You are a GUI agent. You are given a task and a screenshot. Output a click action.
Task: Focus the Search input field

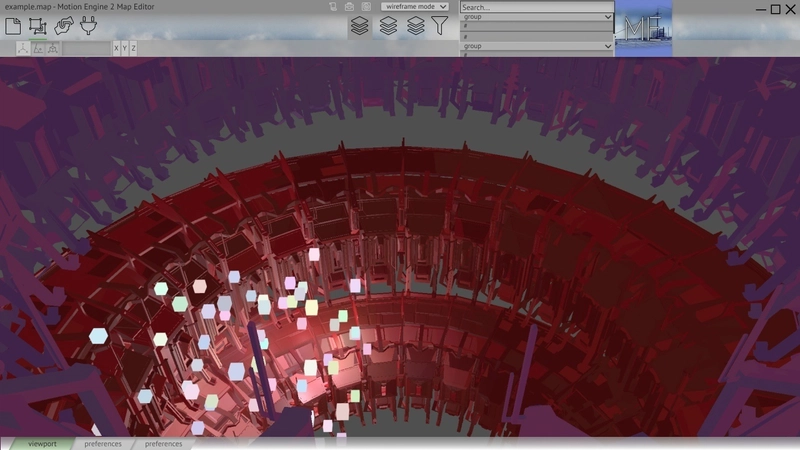coord(537,7)
